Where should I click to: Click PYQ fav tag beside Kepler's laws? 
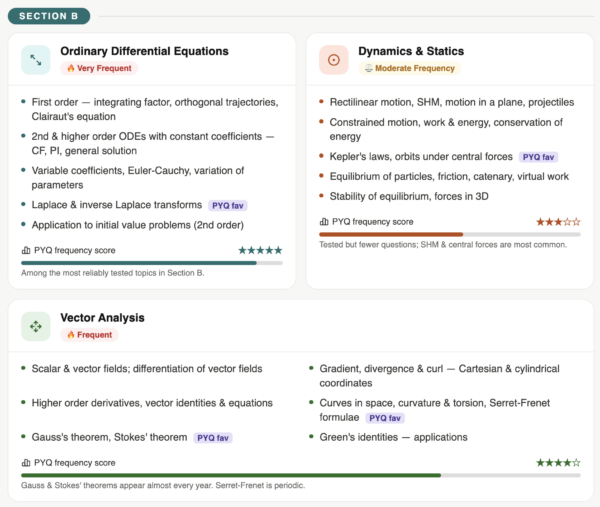pos(538,157)
